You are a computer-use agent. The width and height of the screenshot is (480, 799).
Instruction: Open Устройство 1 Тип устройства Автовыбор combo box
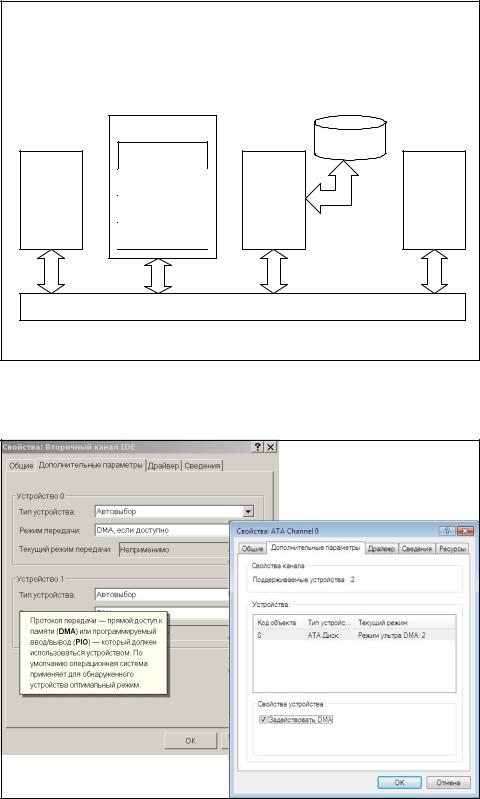point(163,594)
